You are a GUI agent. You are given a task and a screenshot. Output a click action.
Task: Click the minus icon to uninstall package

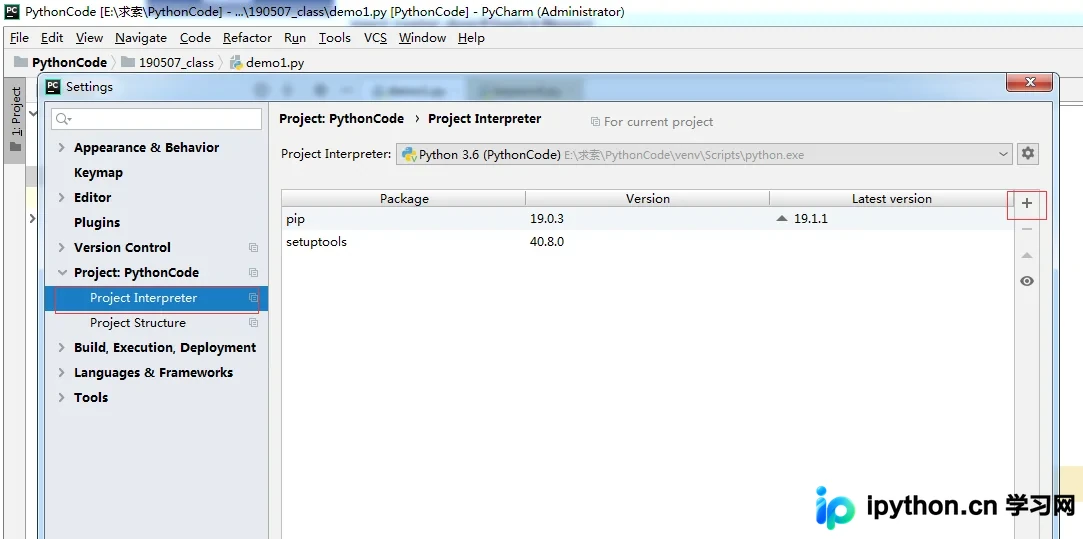point(1026,229)
